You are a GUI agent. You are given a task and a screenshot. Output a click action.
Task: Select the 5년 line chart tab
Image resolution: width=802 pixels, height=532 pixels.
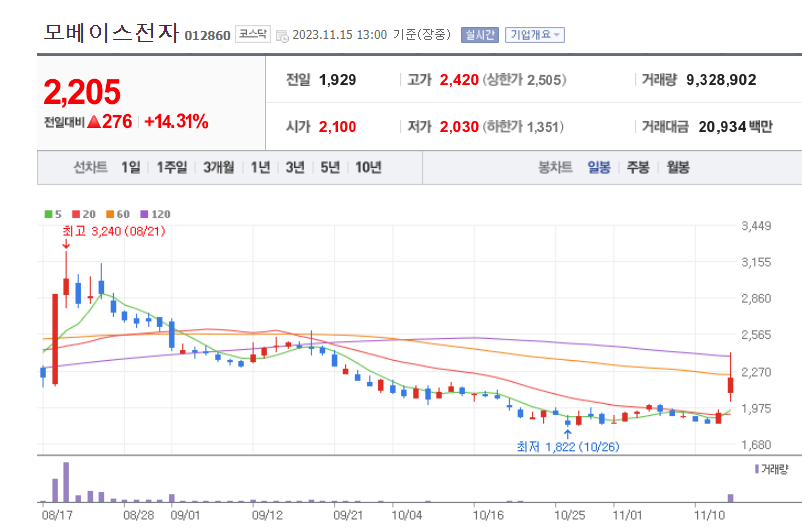(330, 167)
